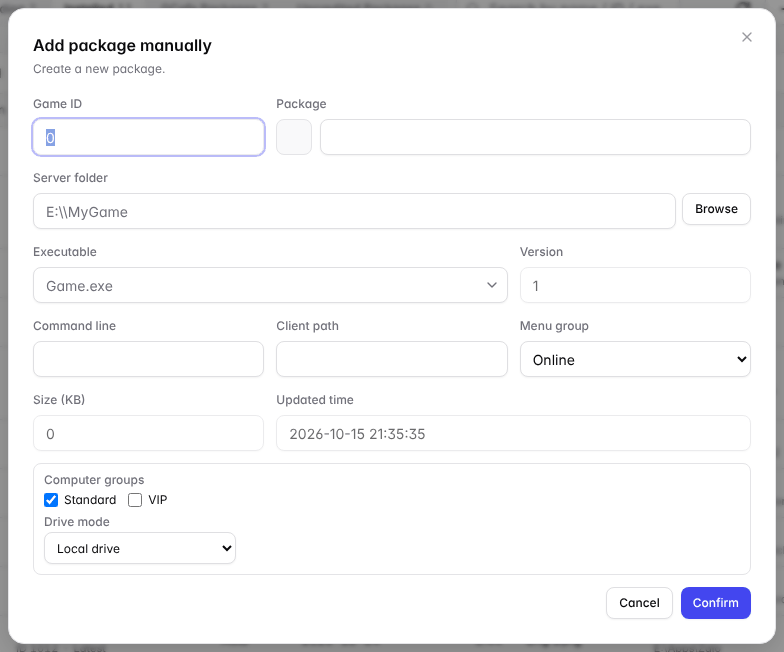Click the Updated time field
The image size is (784, 652).
click(x=513, y=433)
